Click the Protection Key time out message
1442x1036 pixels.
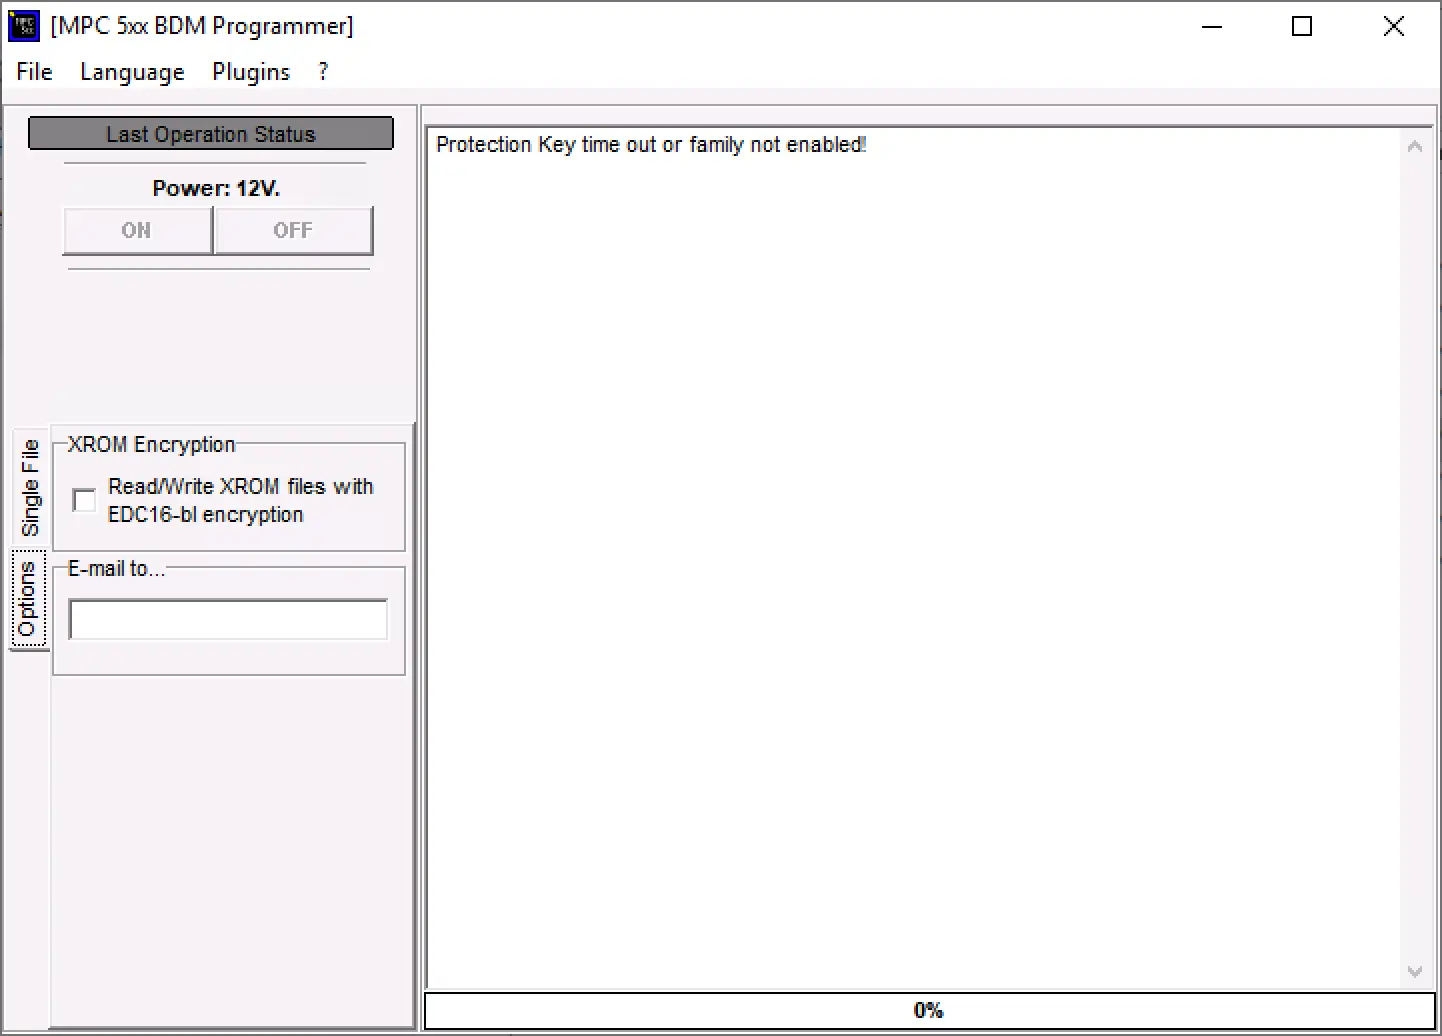tap(651, 145)
